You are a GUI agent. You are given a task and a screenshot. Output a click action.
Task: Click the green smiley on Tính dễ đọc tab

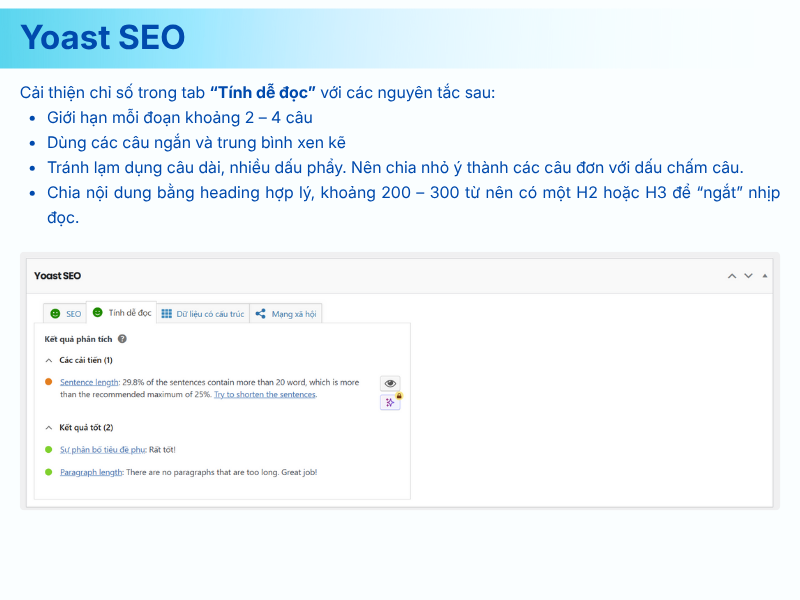pyautogui.click(x=97, y=313)
